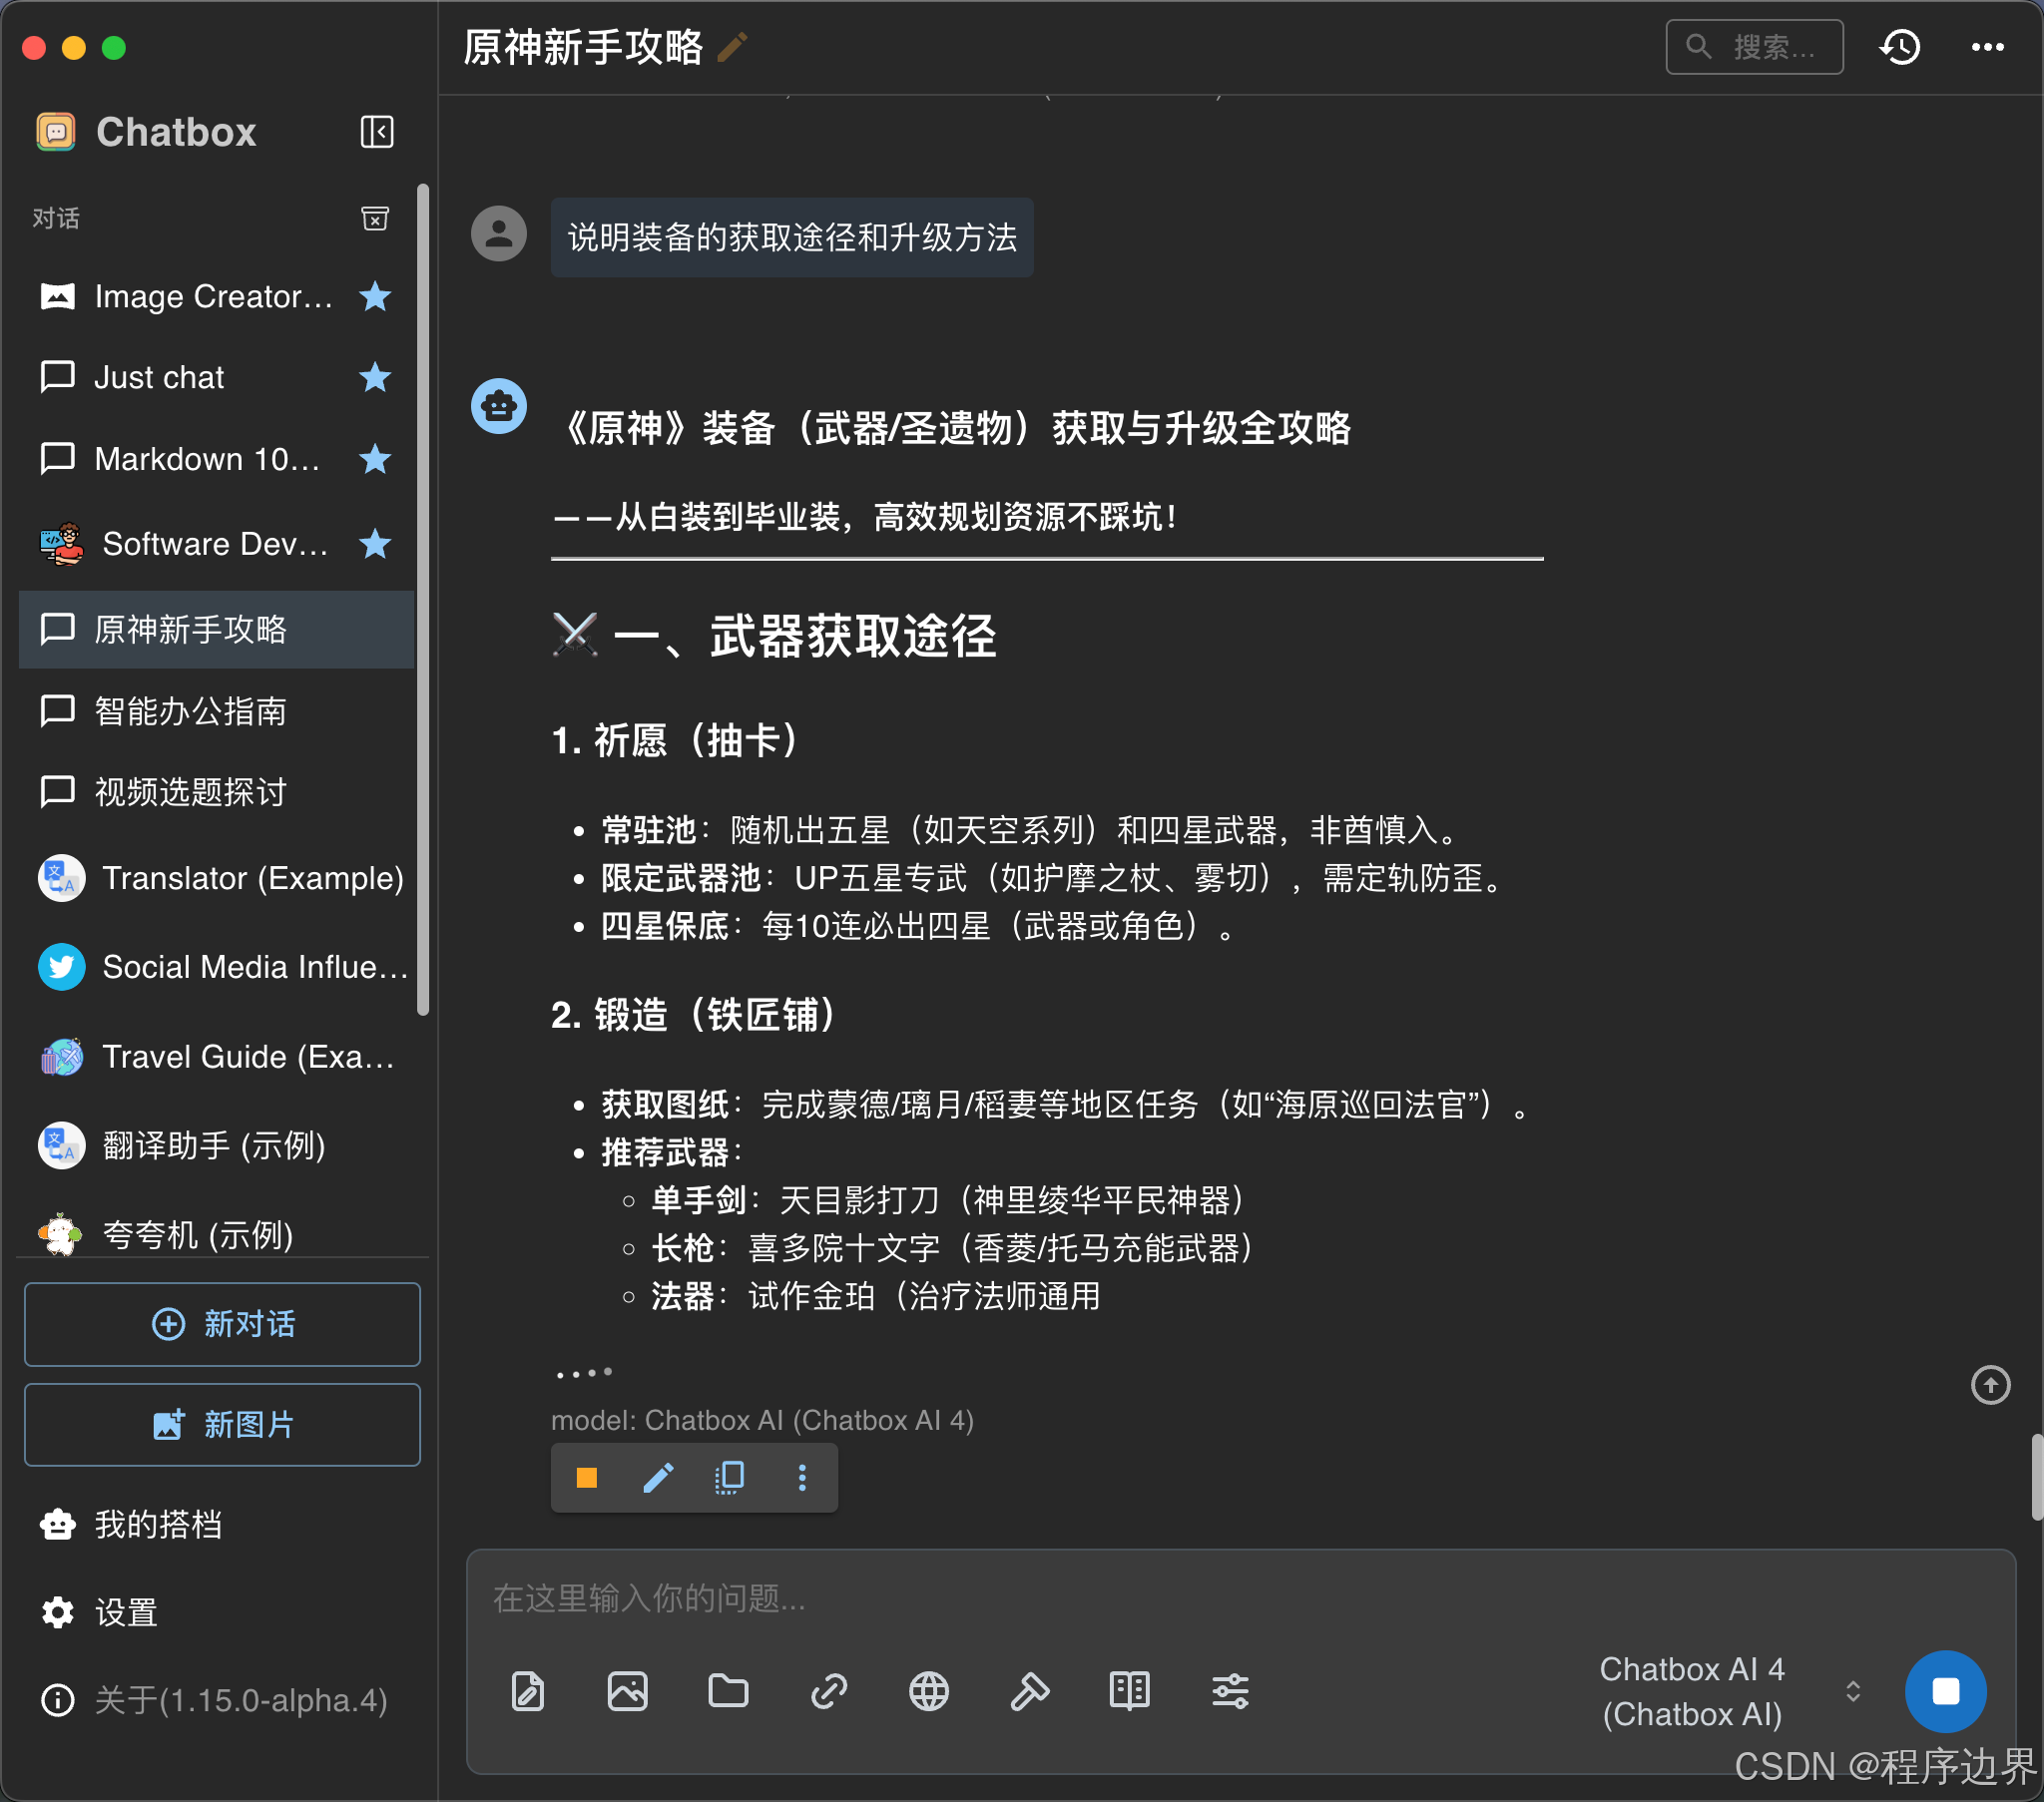
Task: Copy the AI message
Action: point(730,1478)
